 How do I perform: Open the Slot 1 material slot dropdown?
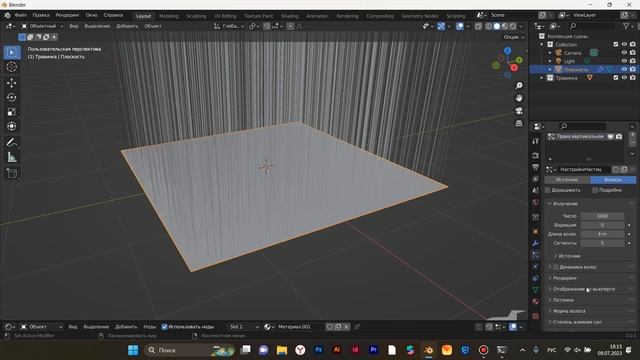click(x=243, y=327)
